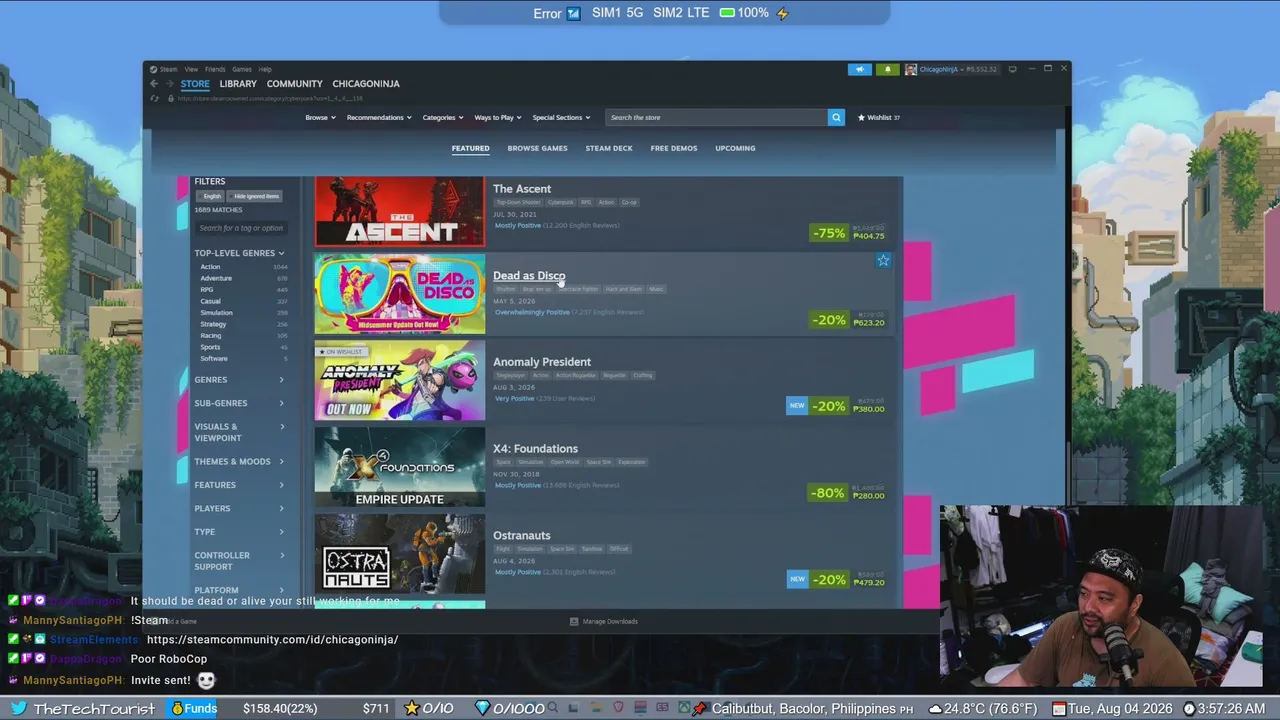This screenshot has width=1280, height=720.
Task: Click the weather cloud icon
Action: (935, 708)
